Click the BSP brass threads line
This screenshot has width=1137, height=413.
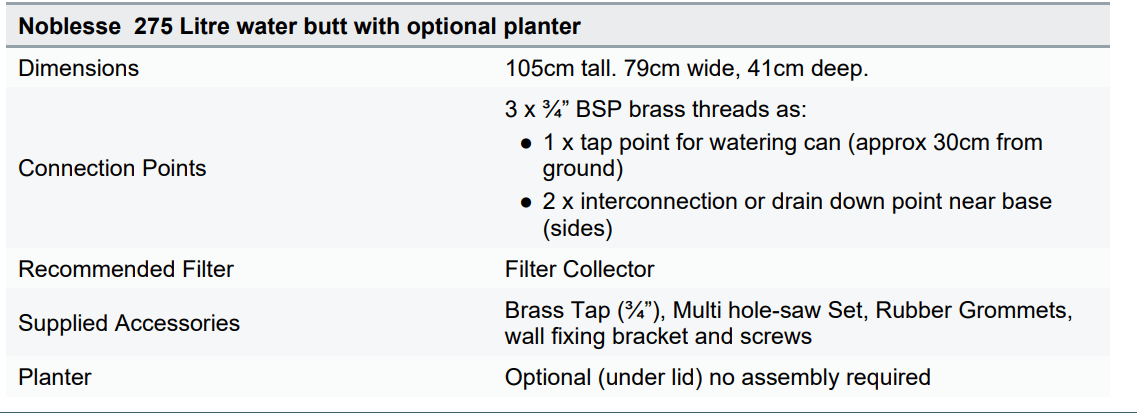pyautogui.click(x=657, y=109)
